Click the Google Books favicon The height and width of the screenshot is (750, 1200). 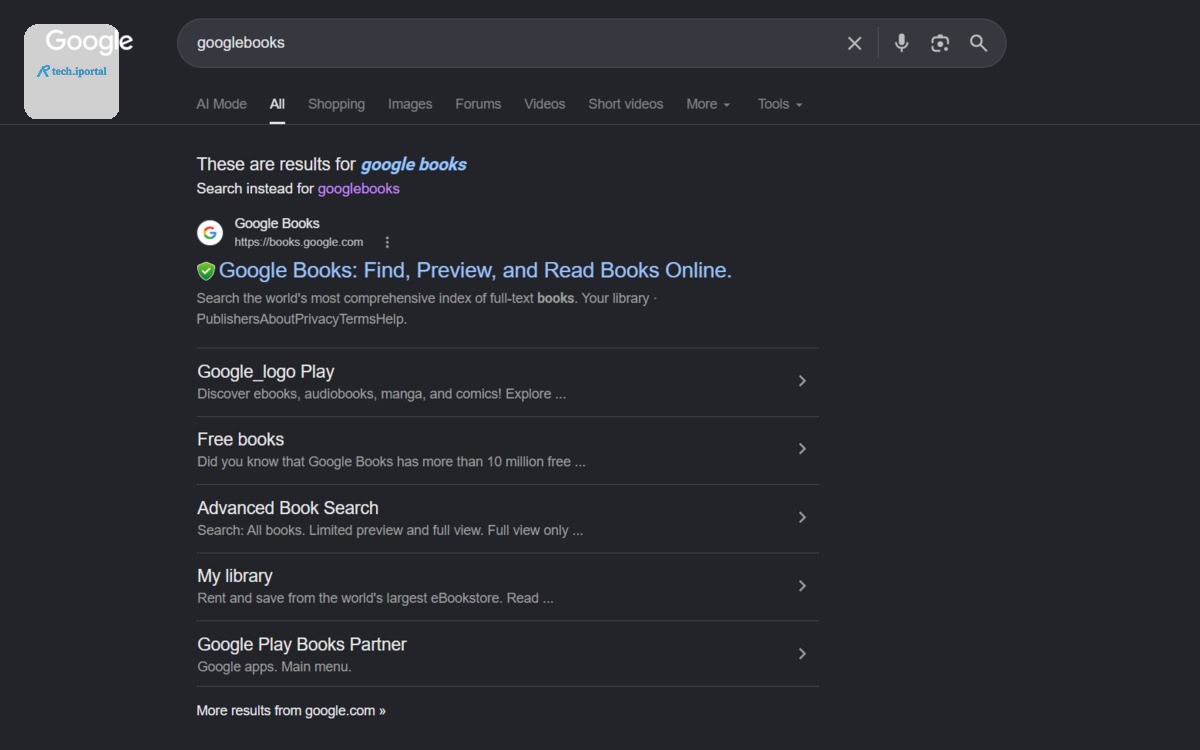(x=210, y=233)
